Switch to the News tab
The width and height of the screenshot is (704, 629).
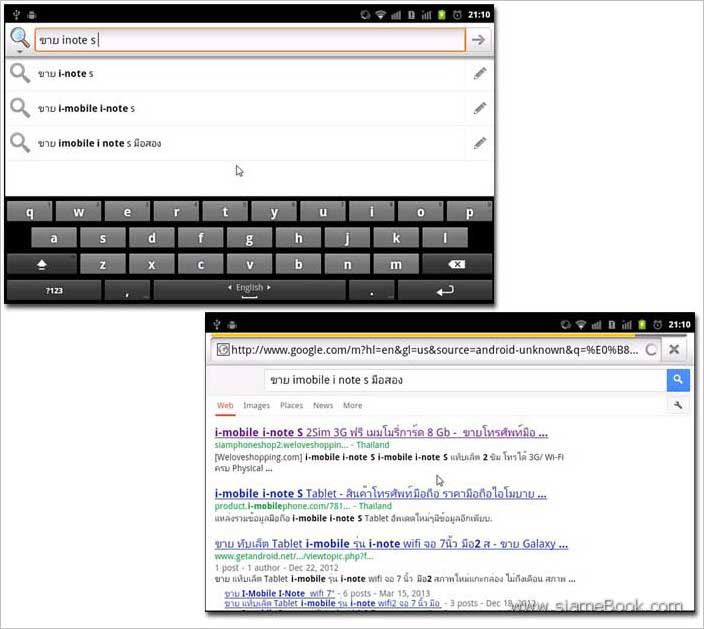(x=323, y=405)
